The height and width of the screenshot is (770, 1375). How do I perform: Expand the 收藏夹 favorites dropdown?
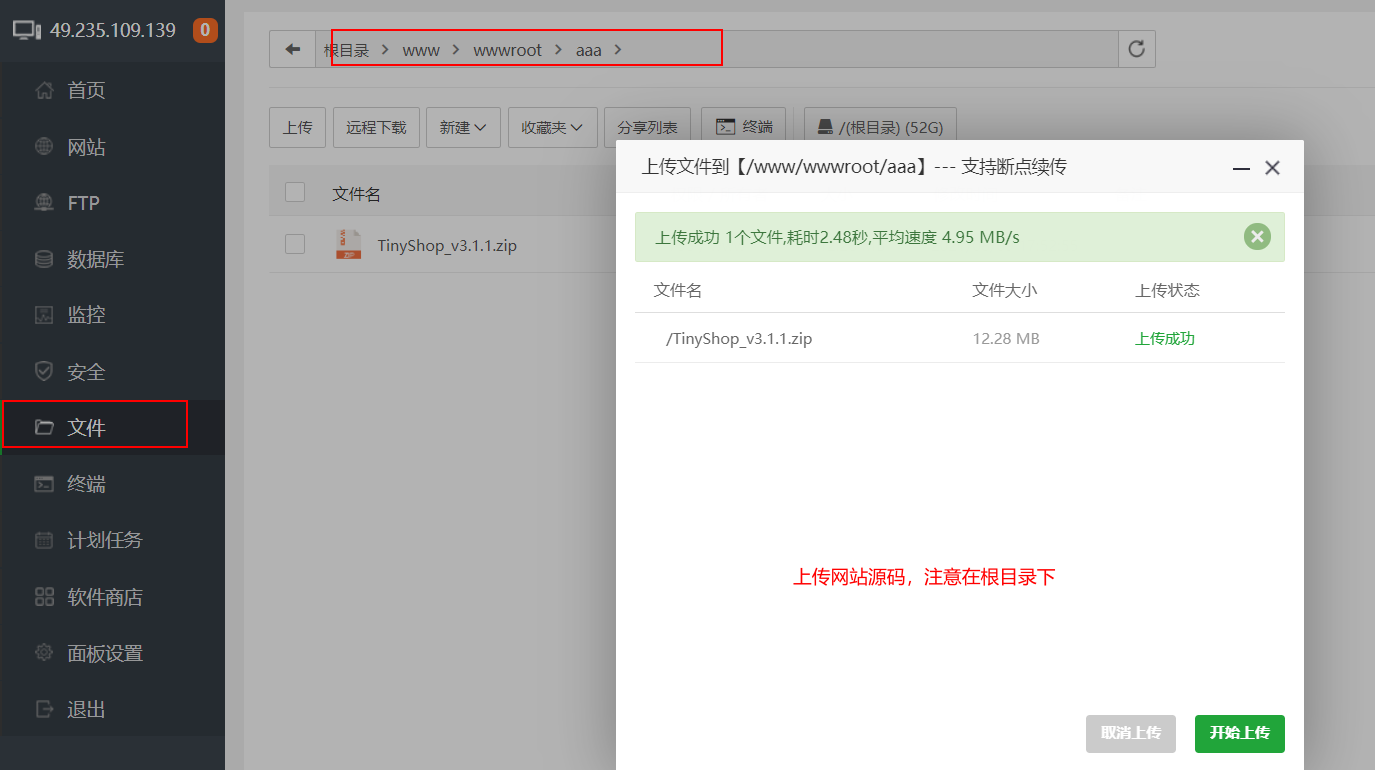click(553, 128)
